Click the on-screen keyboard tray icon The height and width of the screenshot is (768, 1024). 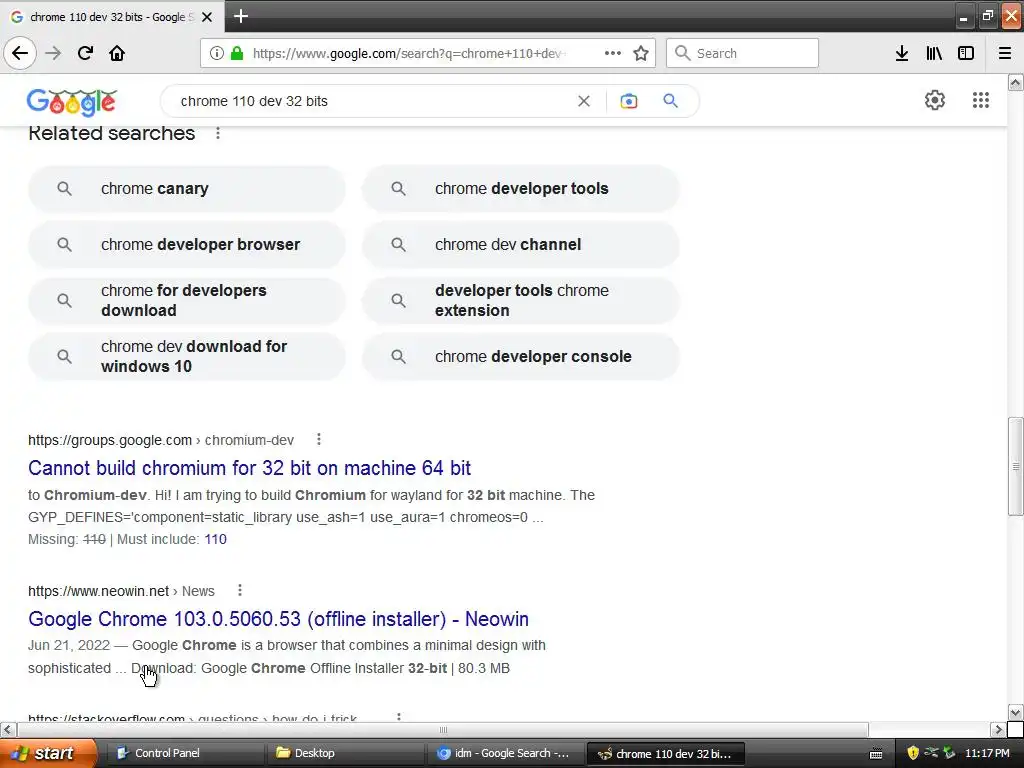876,754
